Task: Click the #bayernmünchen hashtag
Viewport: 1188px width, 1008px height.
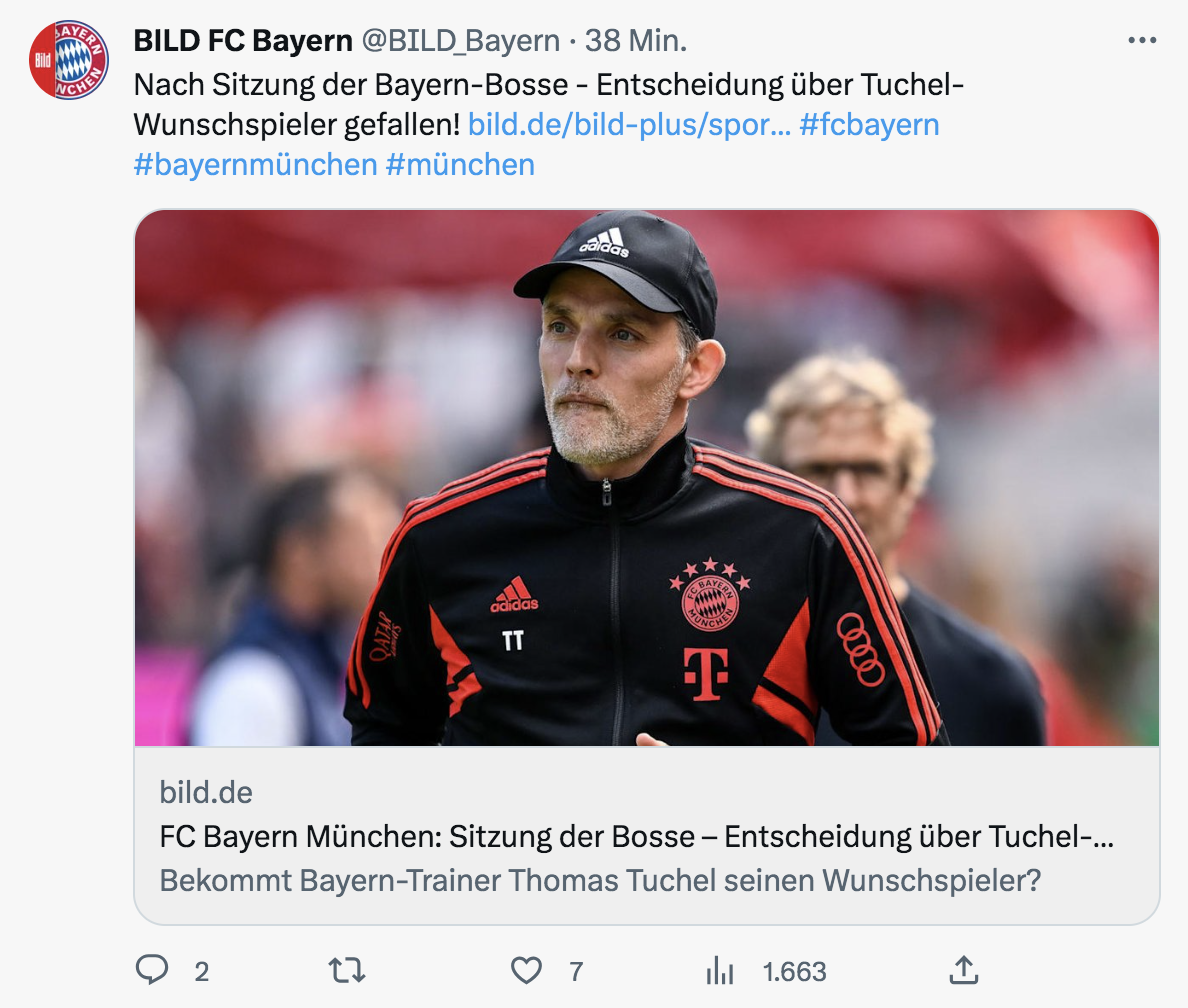Action: pyautogui.click(x=255, y=164)
